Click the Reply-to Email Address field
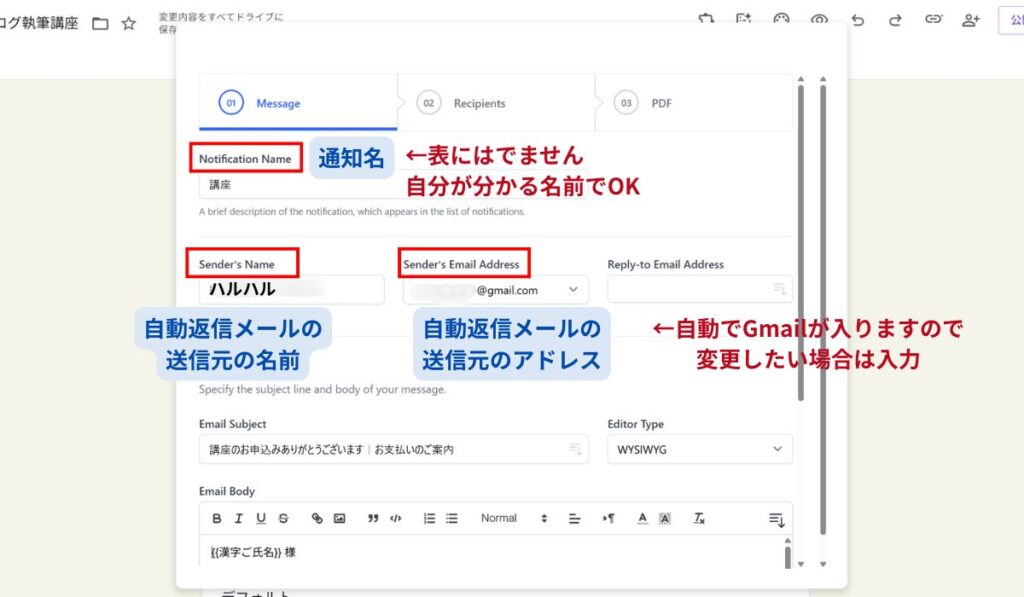 click(x=690, y=290)
